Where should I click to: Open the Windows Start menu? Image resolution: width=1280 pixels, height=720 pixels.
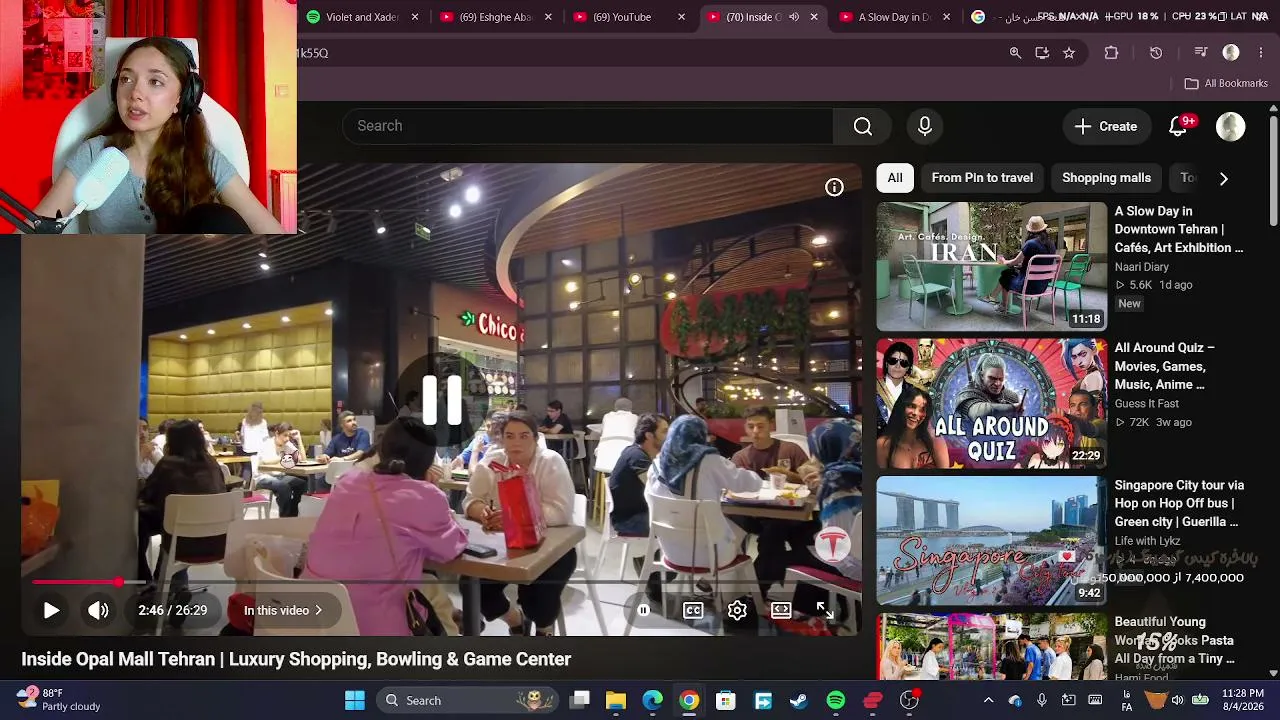(x=355, y=700)
